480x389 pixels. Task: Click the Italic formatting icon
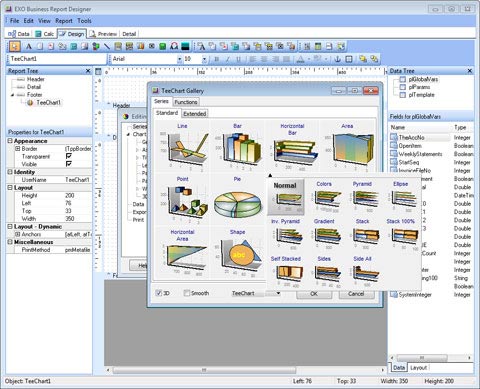(x=228, y=59)
